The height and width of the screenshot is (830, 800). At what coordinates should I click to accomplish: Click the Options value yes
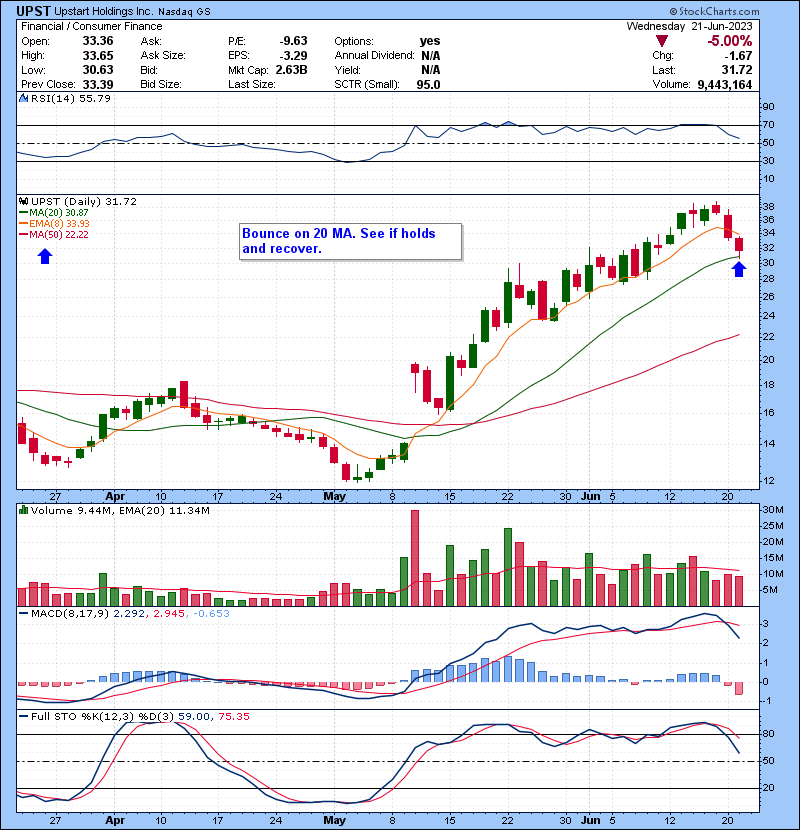[x=430, y=41]
